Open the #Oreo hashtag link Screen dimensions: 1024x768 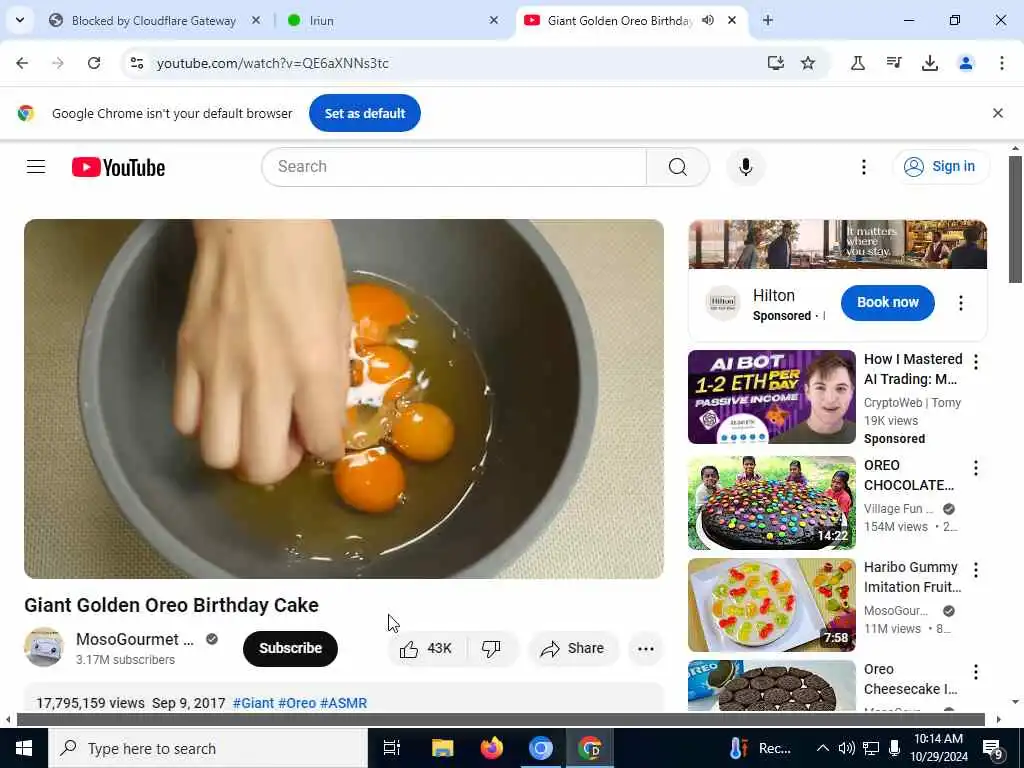coord(297,703)
